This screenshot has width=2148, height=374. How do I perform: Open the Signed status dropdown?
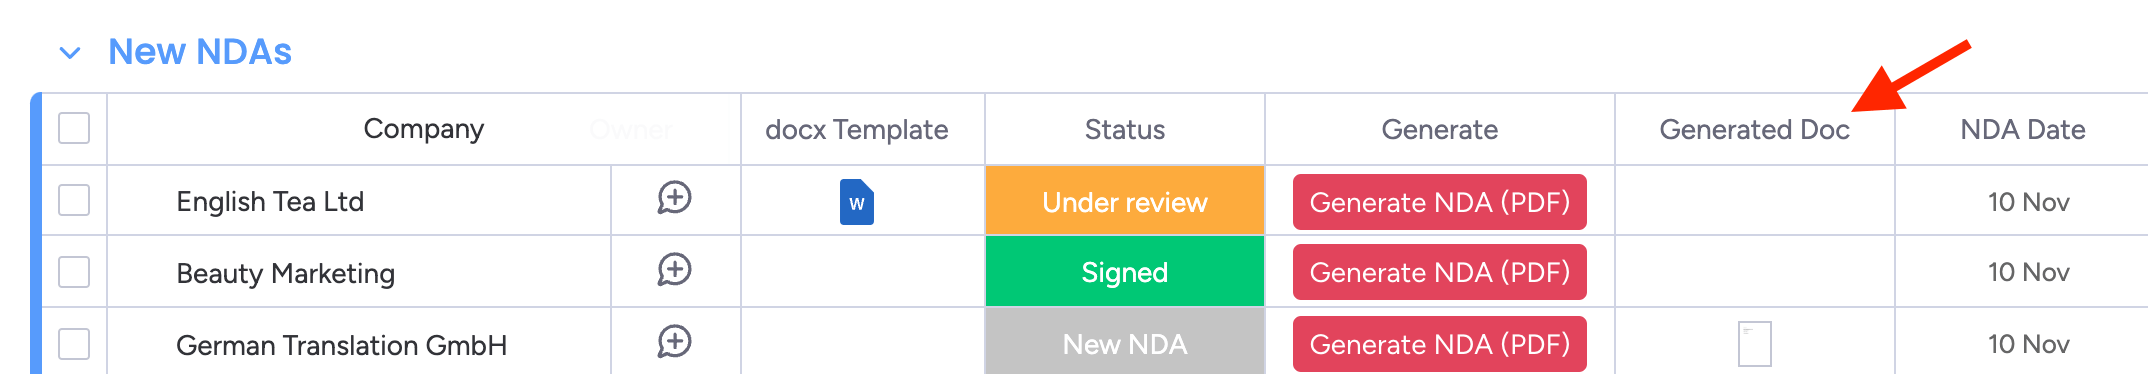1125,271
